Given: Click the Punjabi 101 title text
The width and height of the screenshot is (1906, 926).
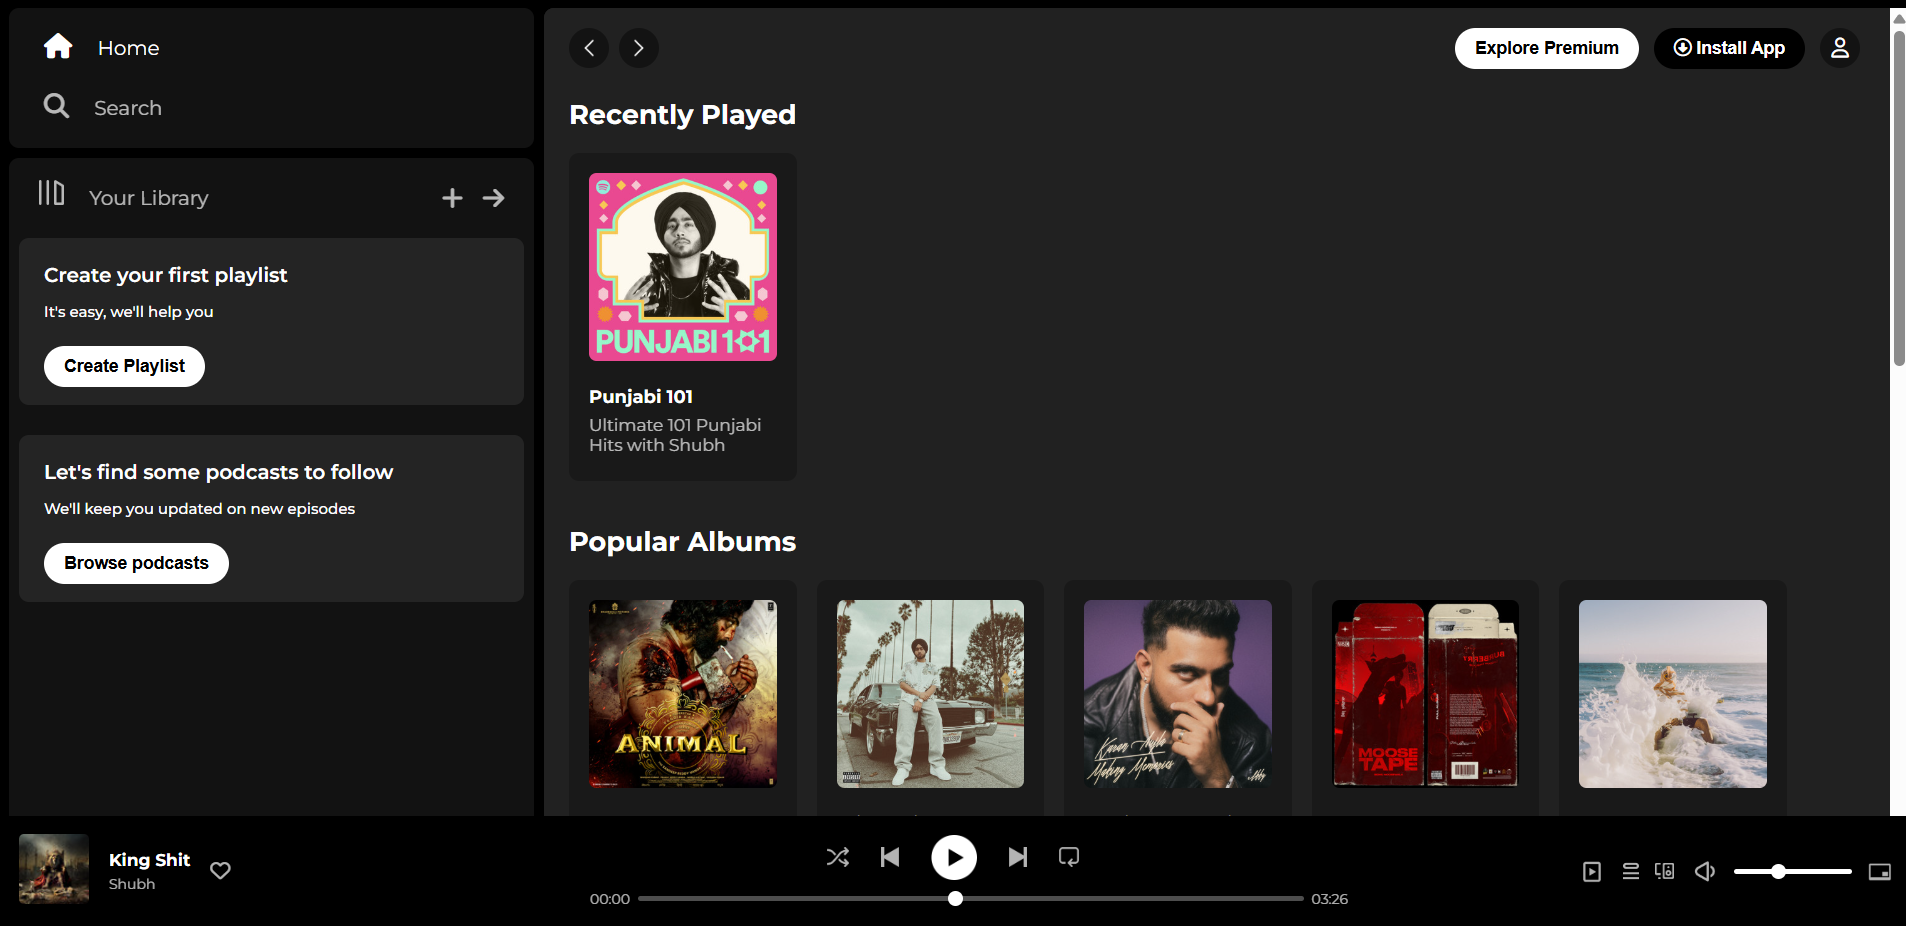Looking at the screenshot, I should click(641, 397).
